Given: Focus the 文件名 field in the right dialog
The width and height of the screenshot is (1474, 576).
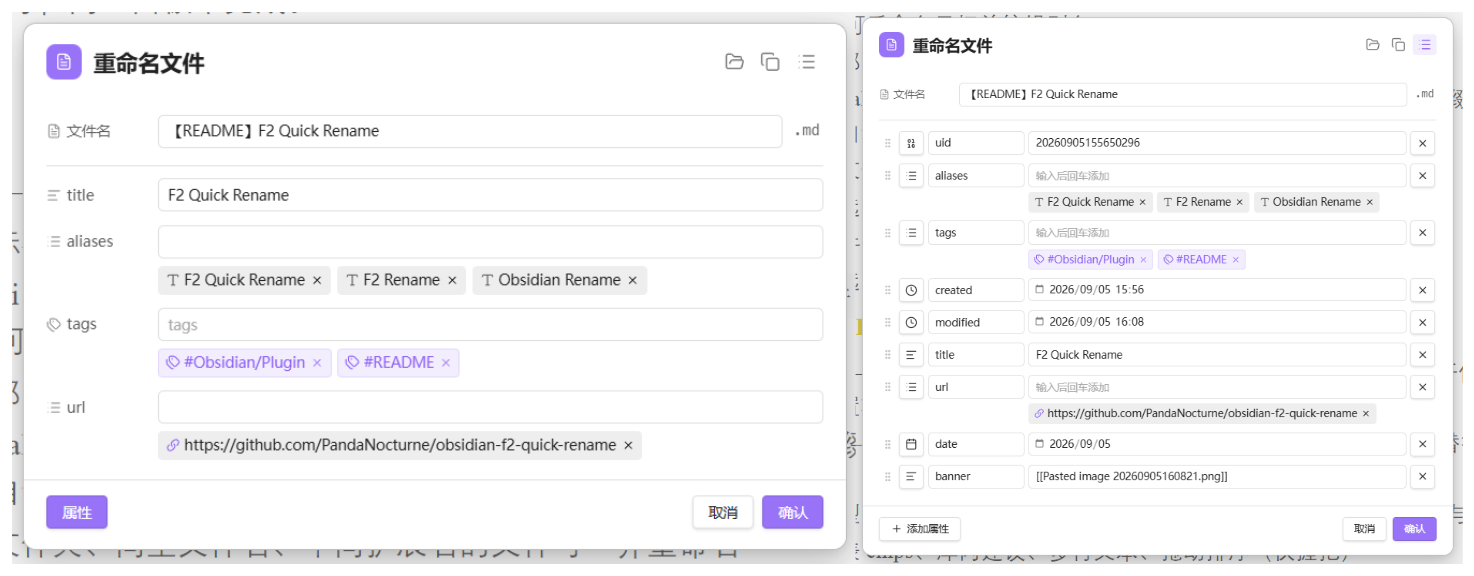Looking at the screenshot, I should pos(1183,94).
